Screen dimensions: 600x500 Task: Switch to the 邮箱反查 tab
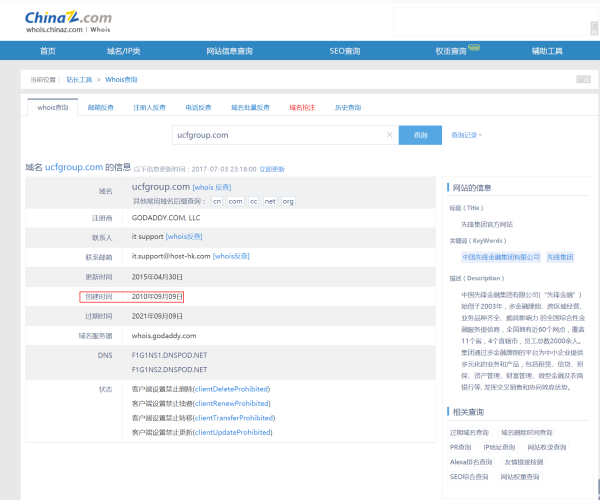click(x=101, y=107)
